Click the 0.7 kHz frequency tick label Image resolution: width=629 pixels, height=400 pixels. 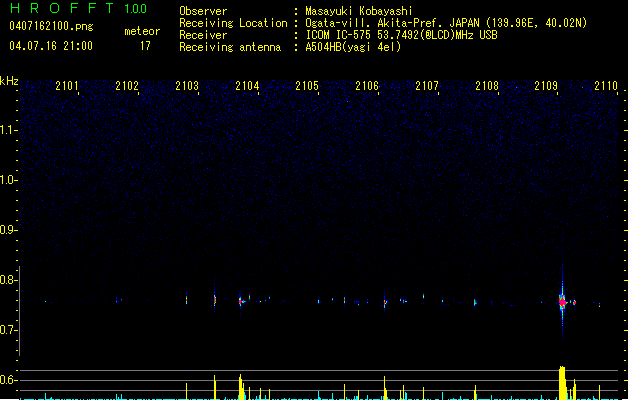[8, 330]
